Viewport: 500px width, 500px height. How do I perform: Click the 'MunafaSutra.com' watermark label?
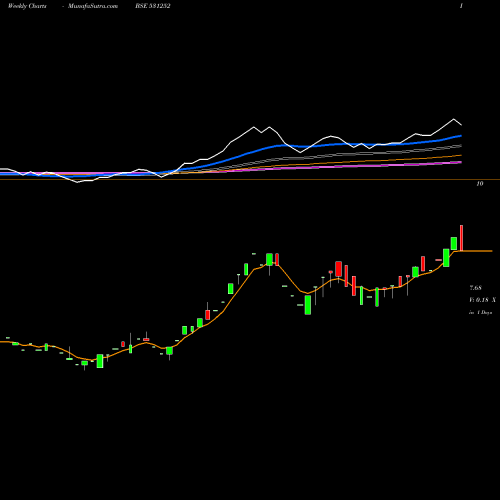(x=93, y=6)
